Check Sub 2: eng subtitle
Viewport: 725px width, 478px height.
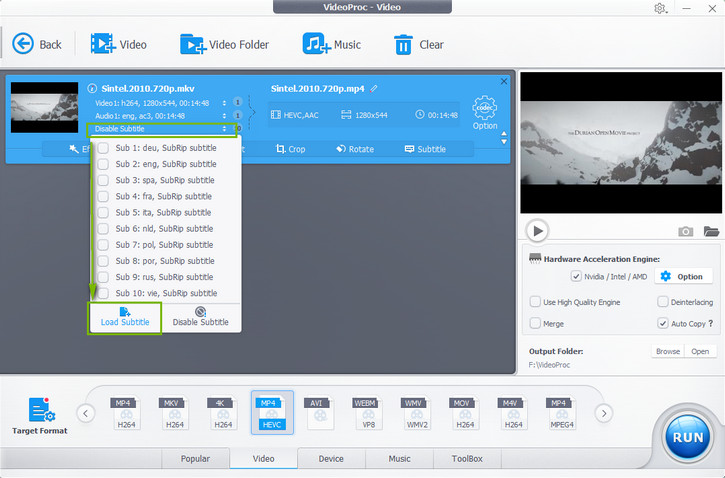coord(103,164)
